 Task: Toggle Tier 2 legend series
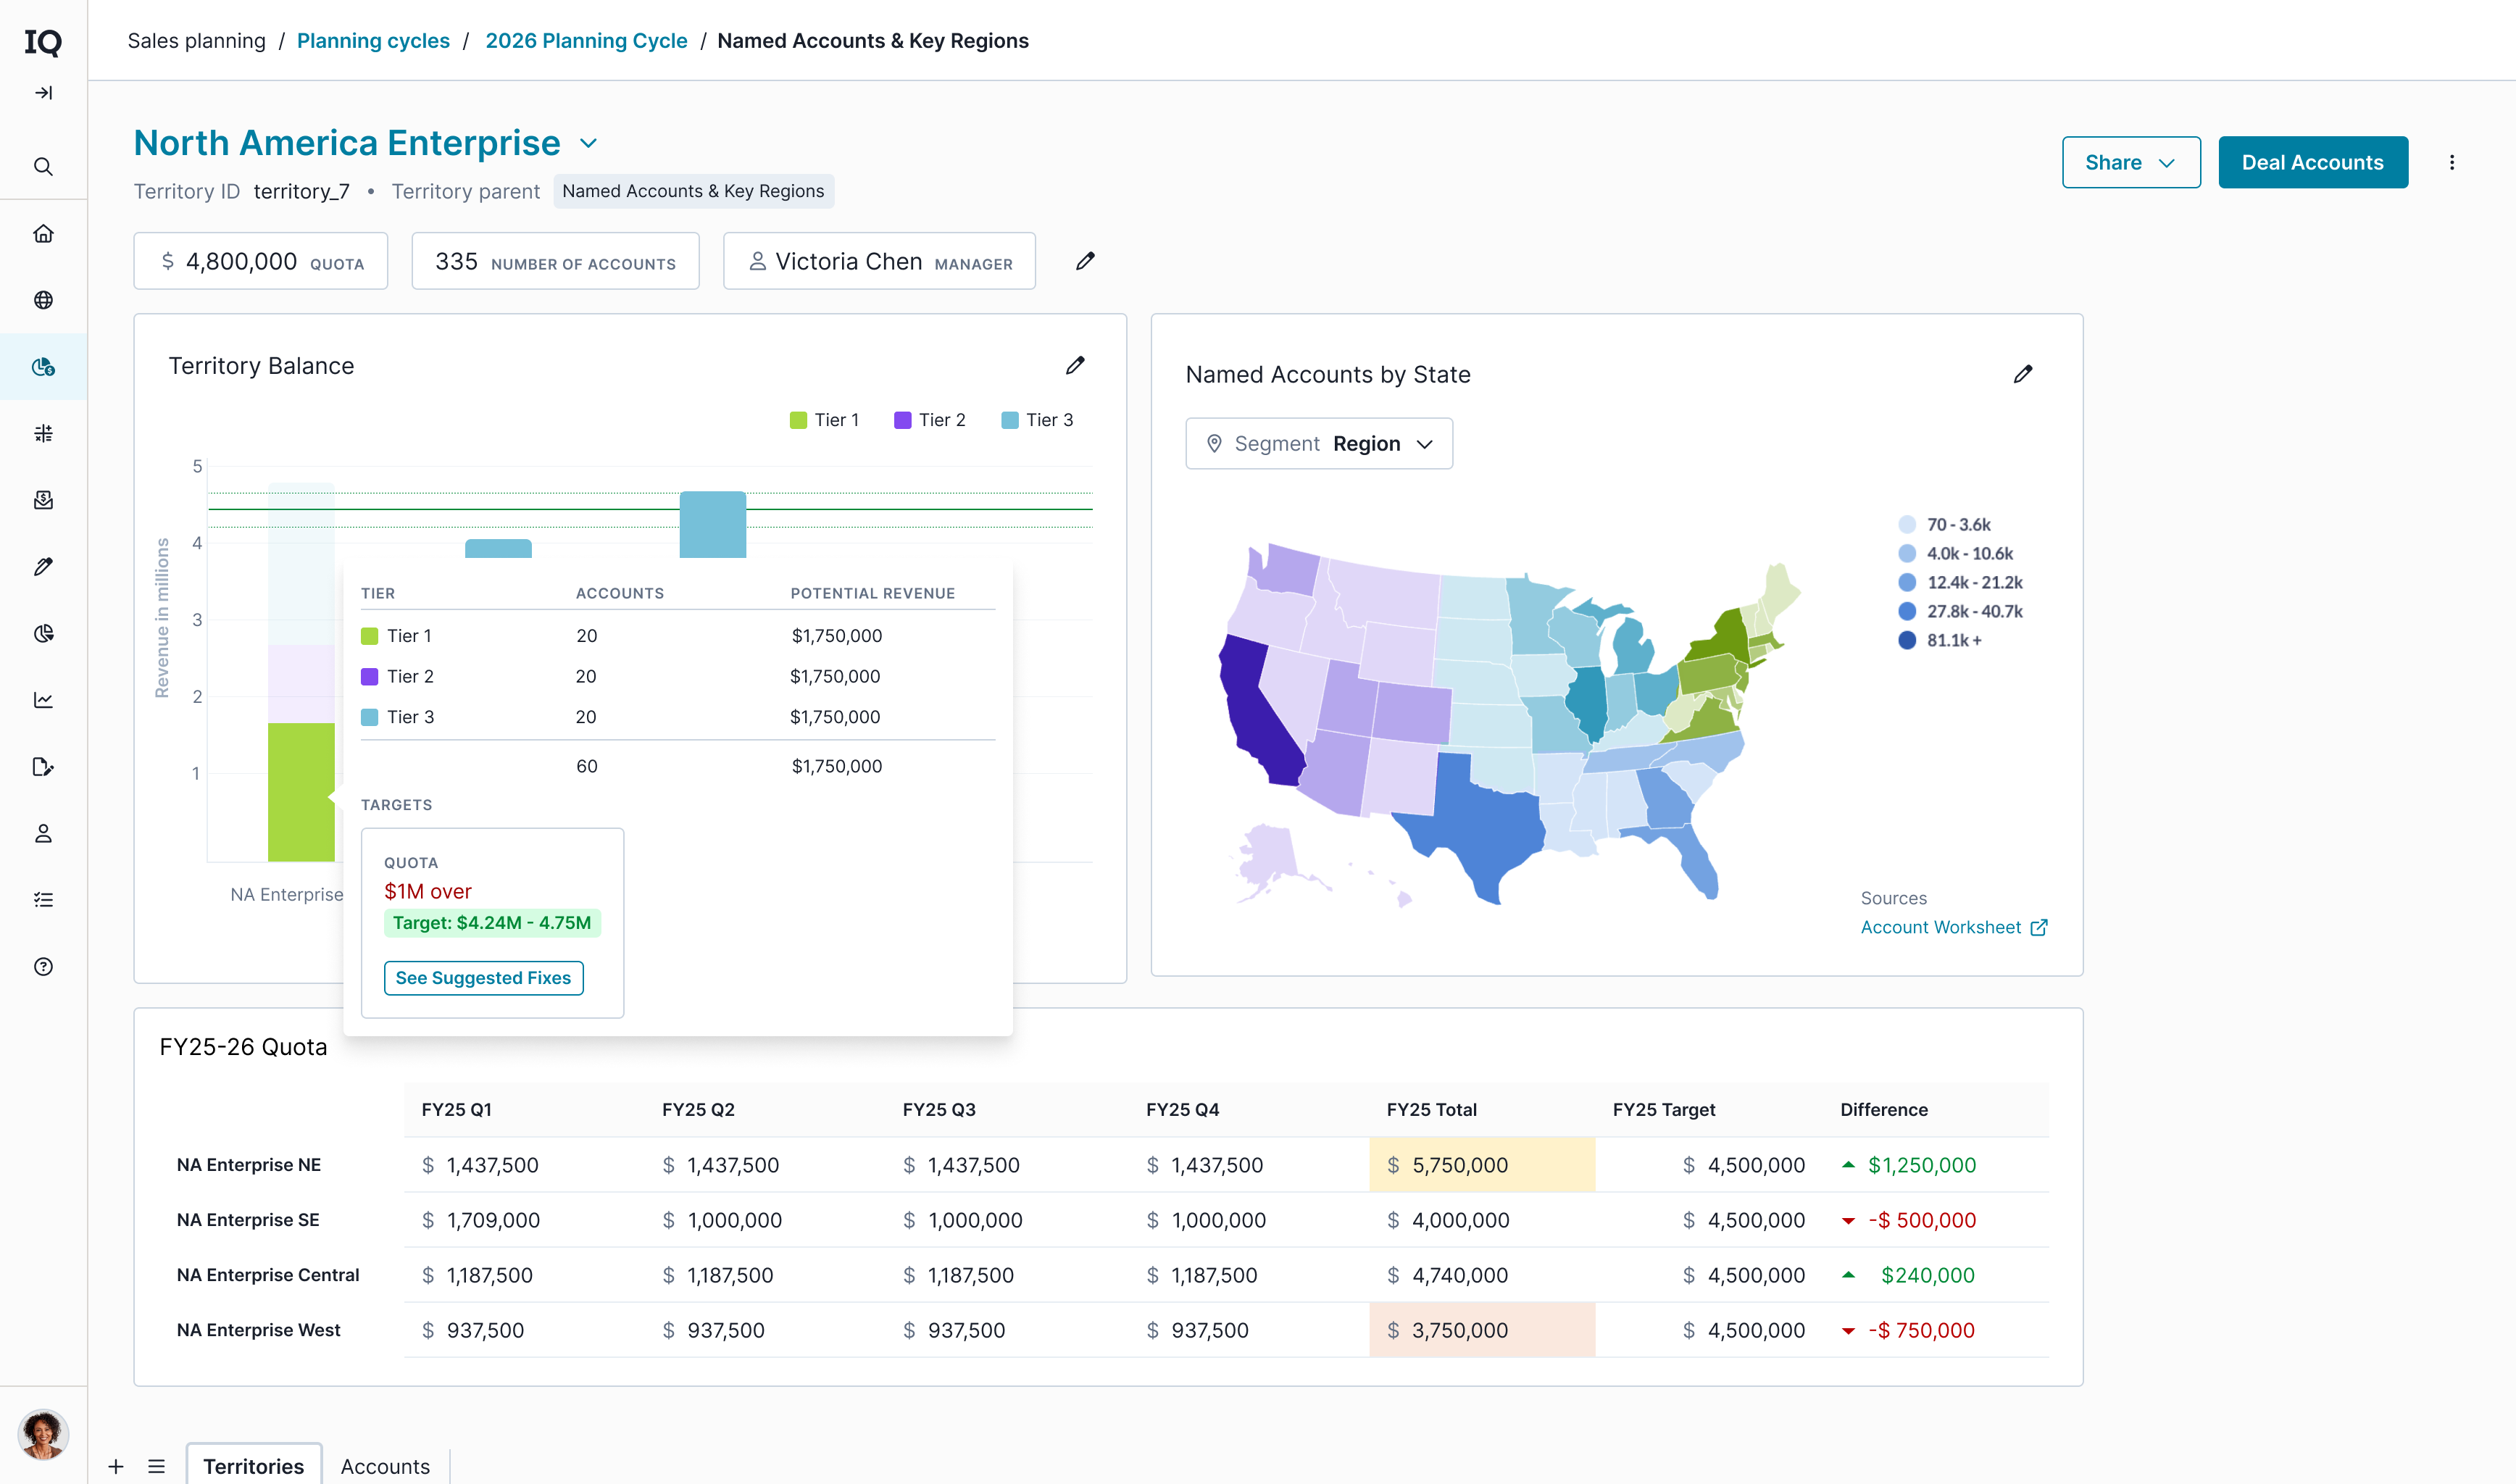[930, 420]
